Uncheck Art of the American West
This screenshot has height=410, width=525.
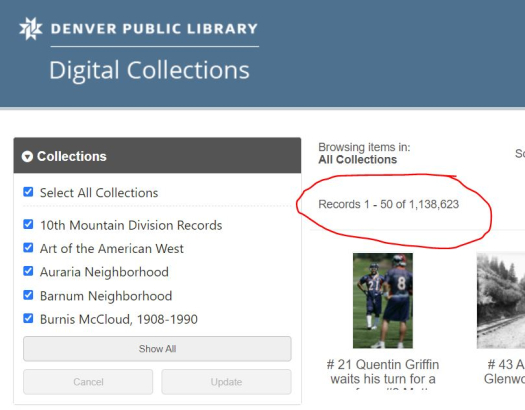click(28, 248)
